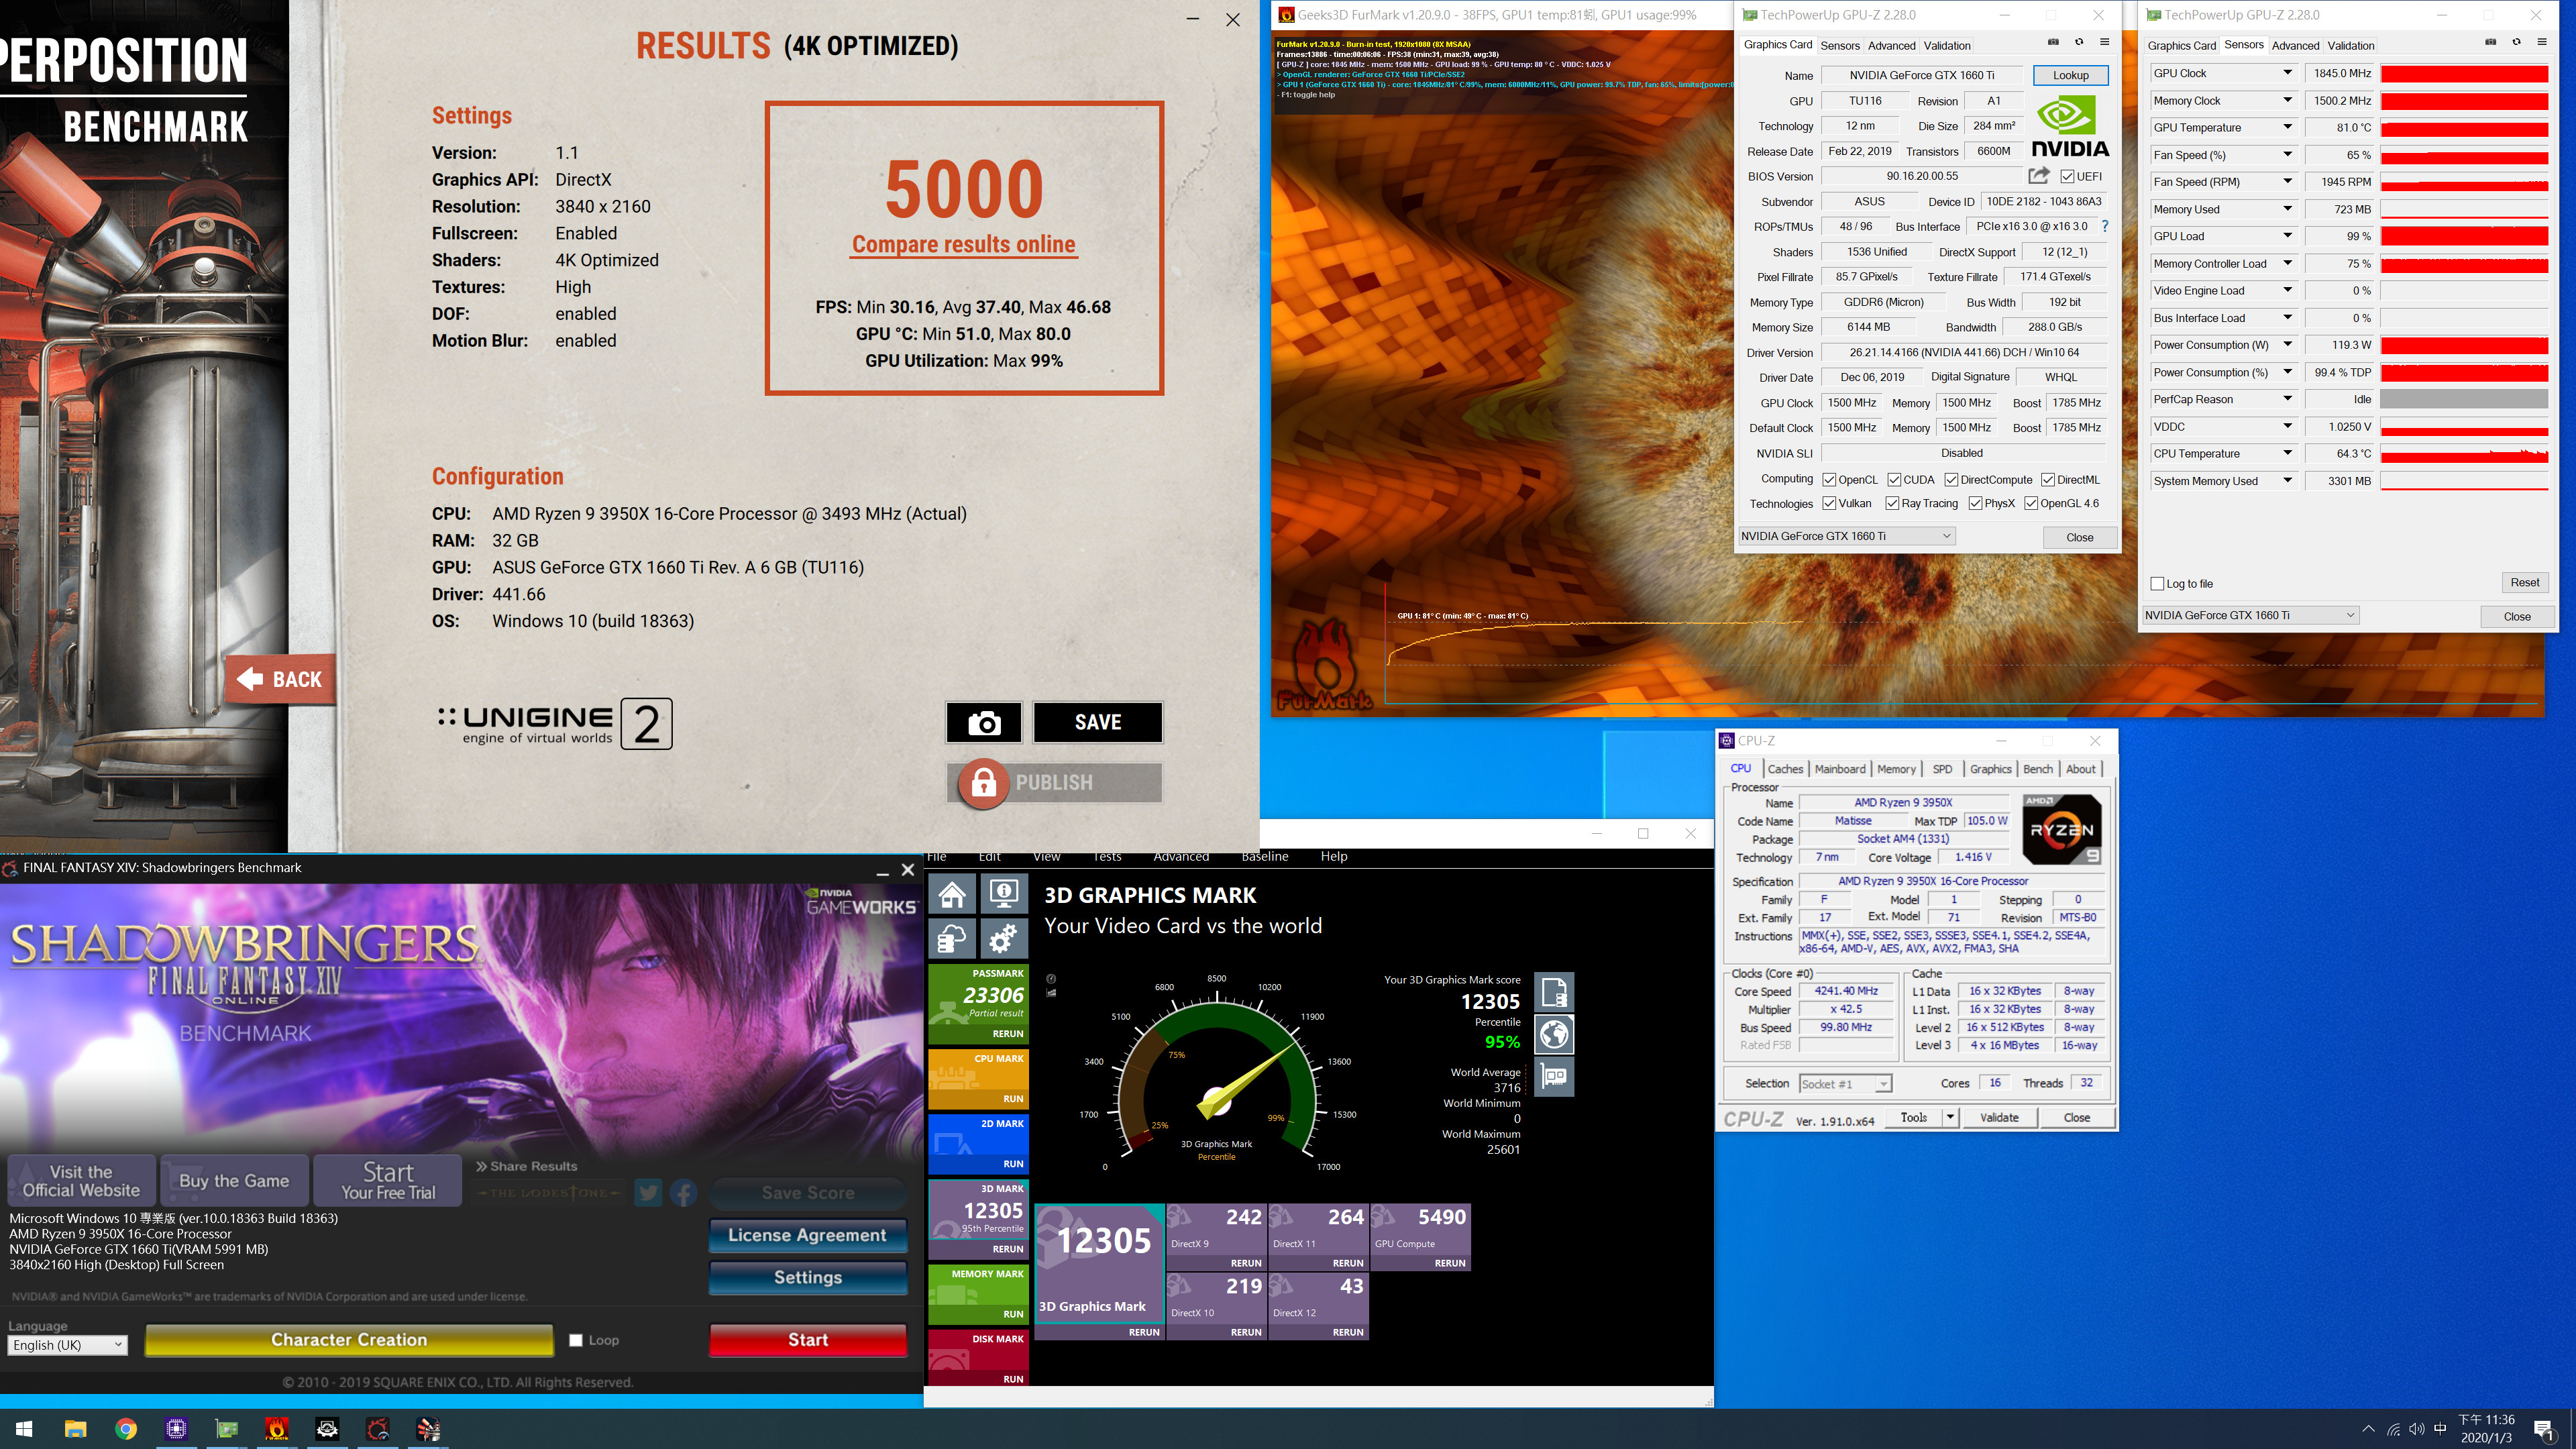Screen dimensions: 2576x1449
Task: Open PerformanceTest home icon
Action: pyautogui.click(x=952, y=893)
